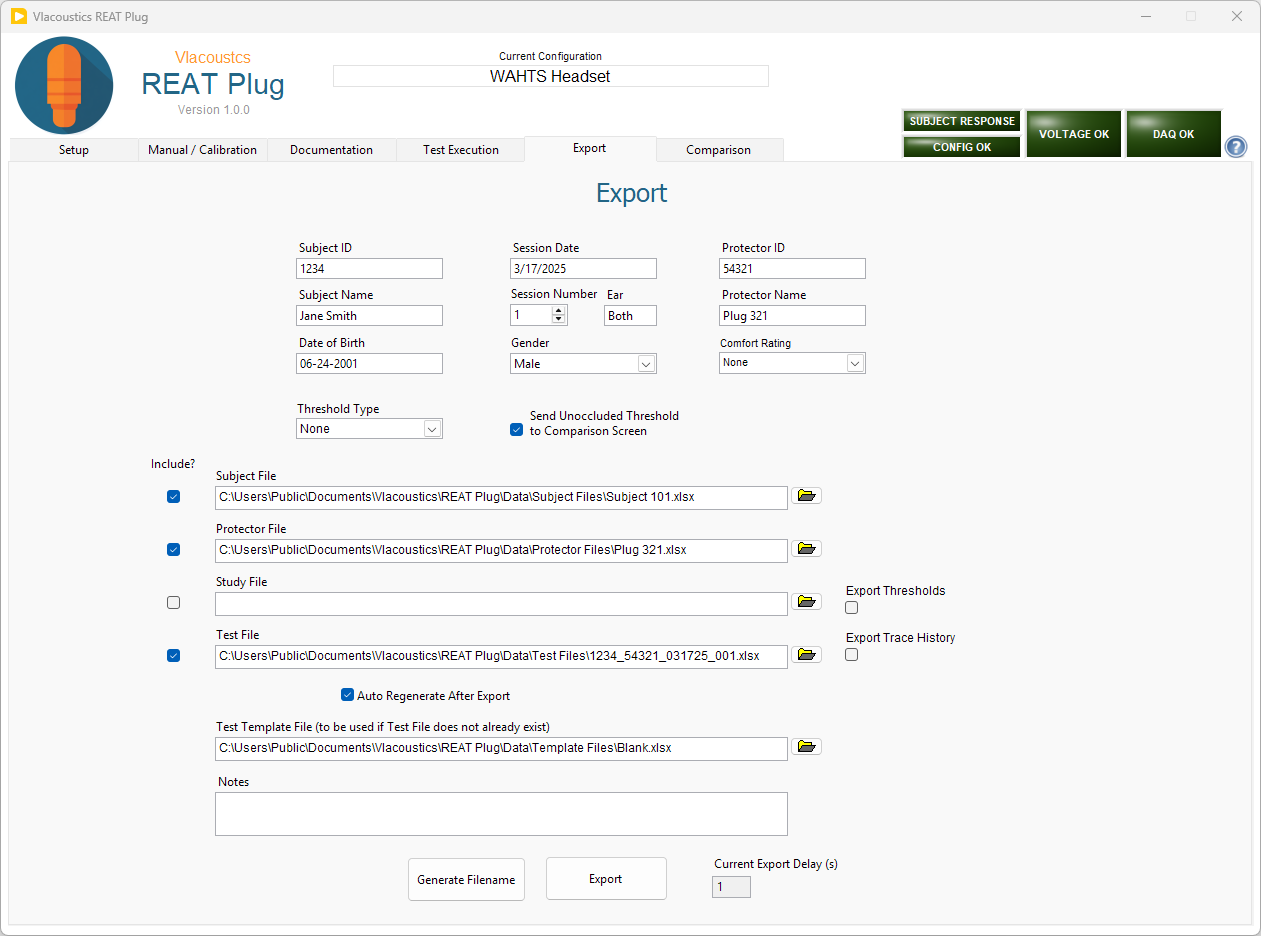Click the Vlacoustics title bar app icon
1261x936 pixels.
[18, 16]
